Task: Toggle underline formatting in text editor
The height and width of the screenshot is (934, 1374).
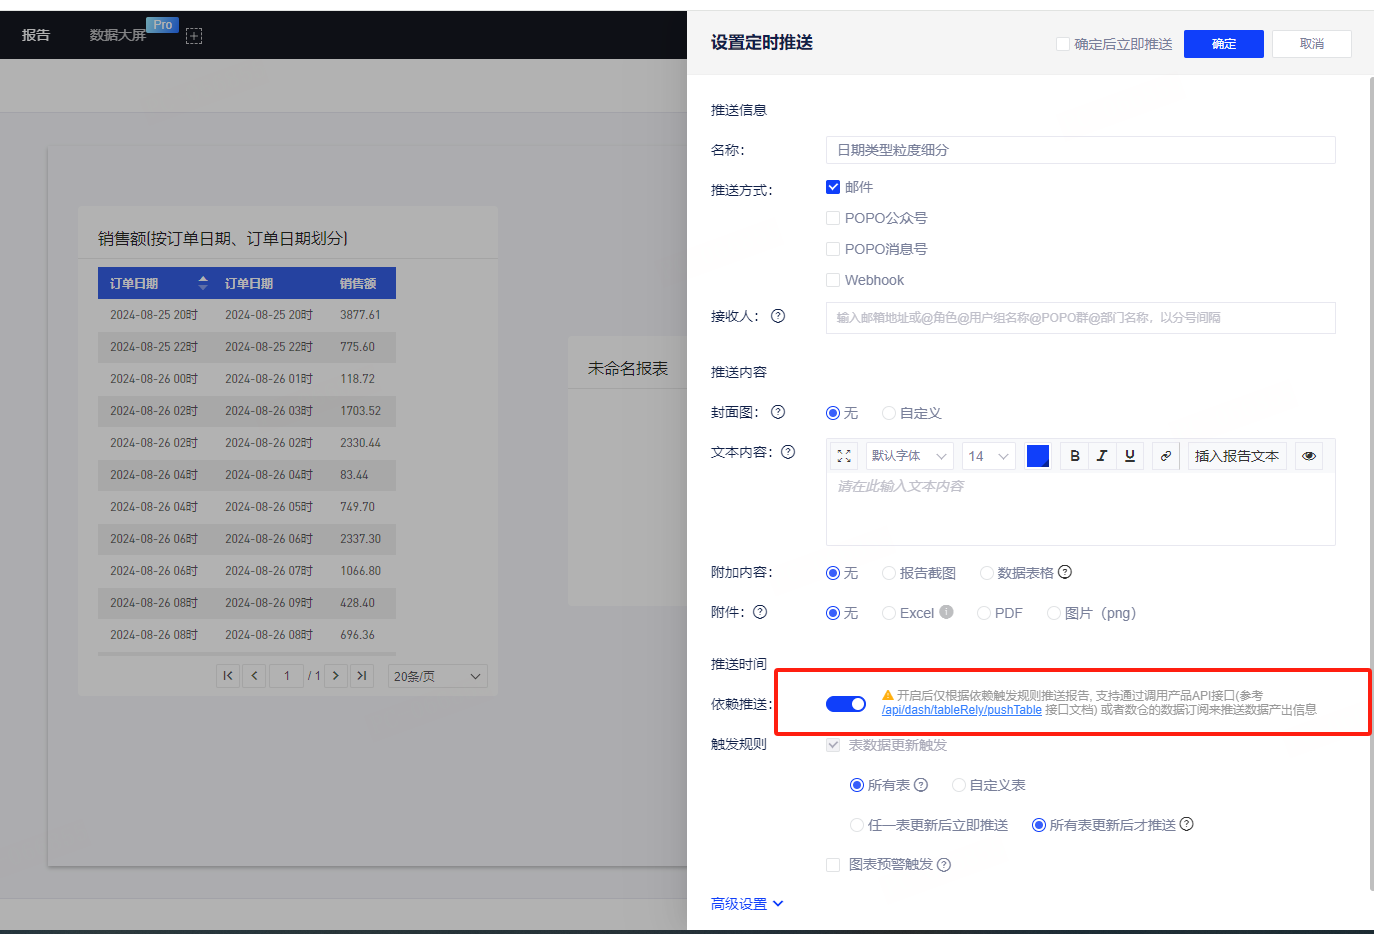Action: pos(1130,456)
